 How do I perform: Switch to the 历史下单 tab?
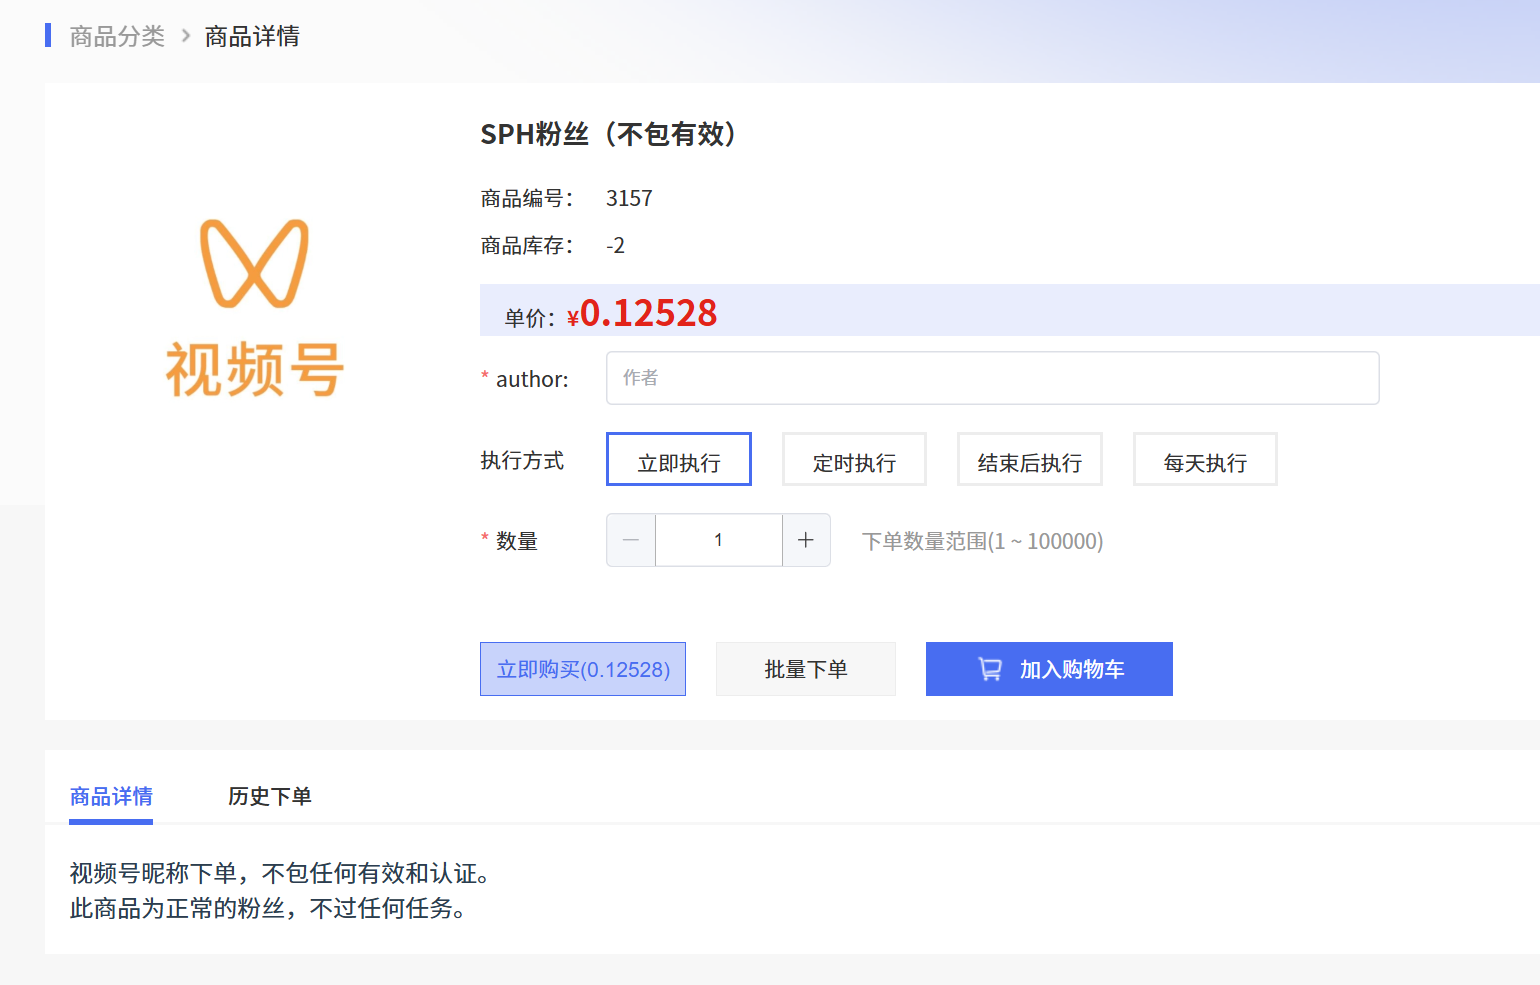point(270,796)
